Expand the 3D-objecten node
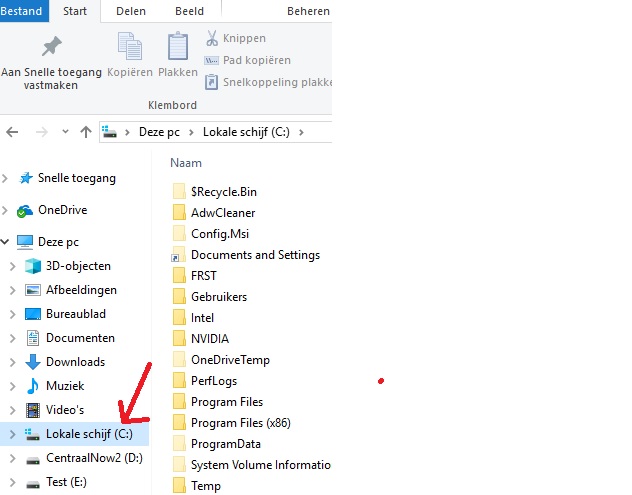Screen dimensions: 632x495 pyautogui.click(x=12, y=266)
